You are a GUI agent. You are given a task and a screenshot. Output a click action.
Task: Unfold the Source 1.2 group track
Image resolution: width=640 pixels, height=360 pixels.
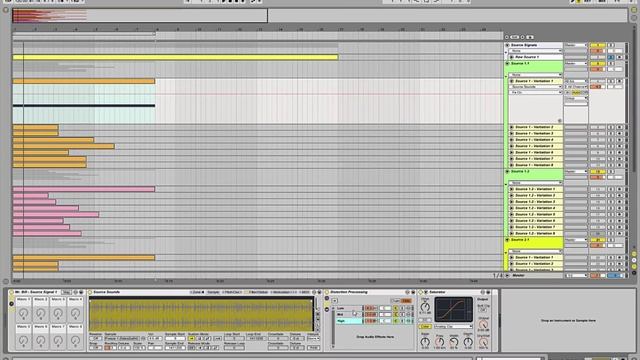507,172
